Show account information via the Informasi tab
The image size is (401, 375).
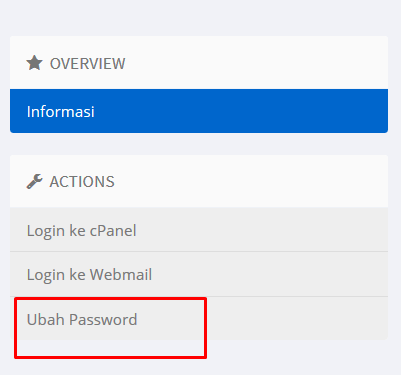(x=199, y=111)
